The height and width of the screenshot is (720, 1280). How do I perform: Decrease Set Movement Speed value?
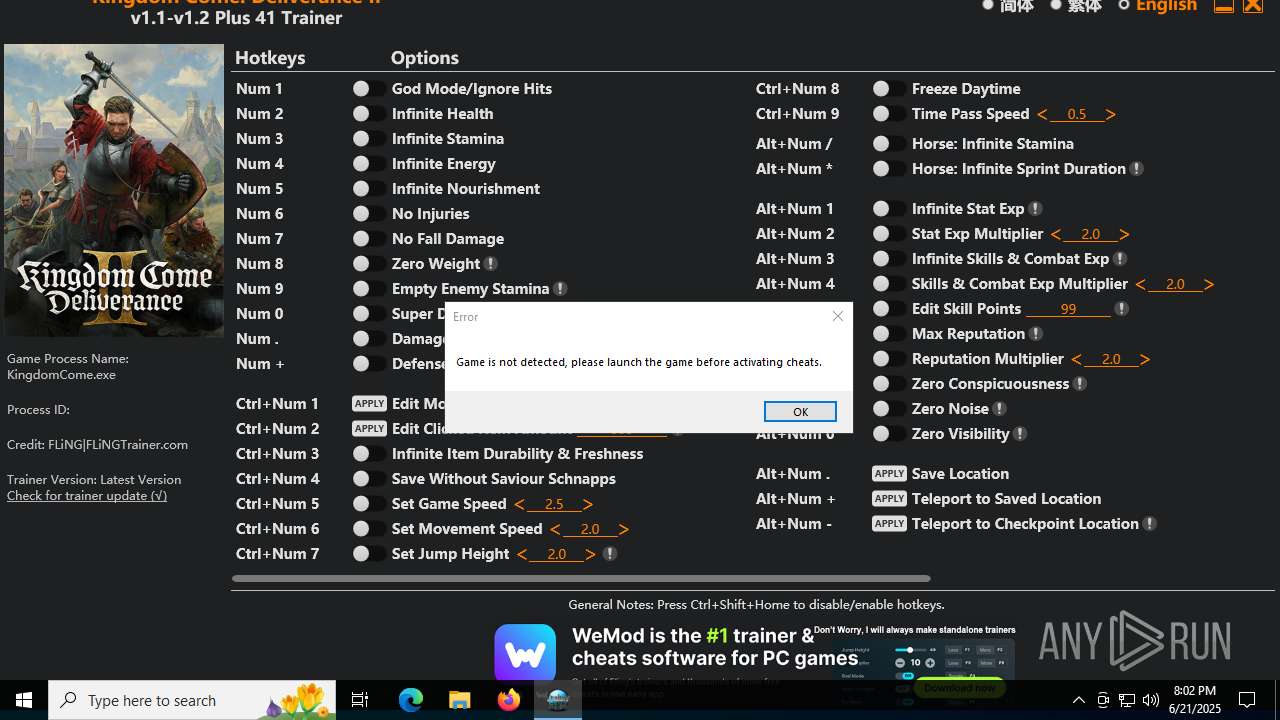click(x=555, y=530)
